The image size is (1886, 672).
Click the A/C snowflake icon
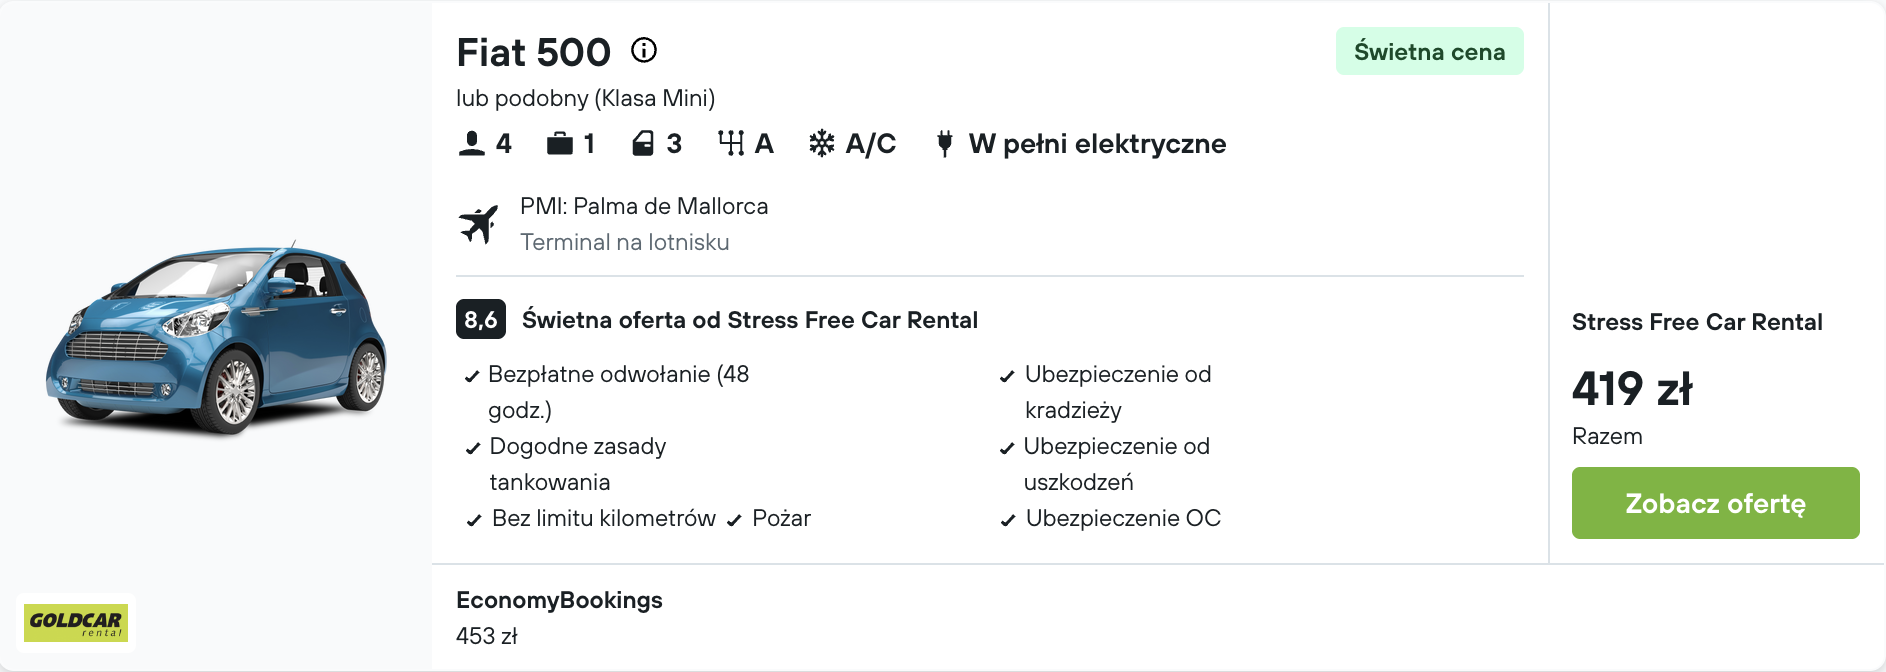pyautogui.click(x=822, y=143)
